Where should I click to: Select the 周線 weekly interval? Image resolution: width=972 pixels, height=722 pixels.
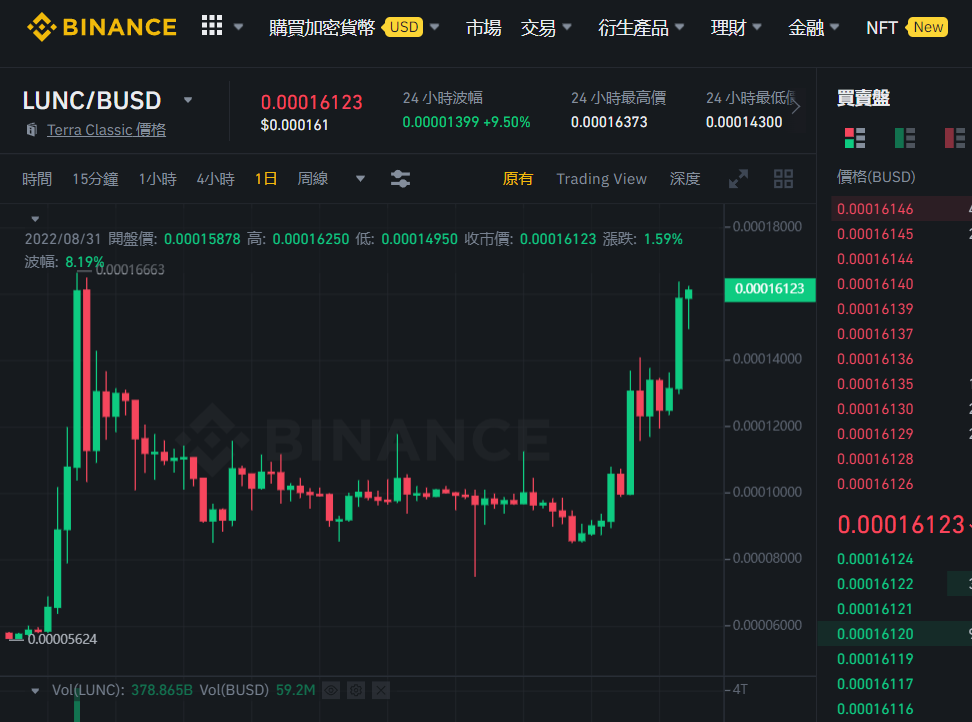pos(312,179)
